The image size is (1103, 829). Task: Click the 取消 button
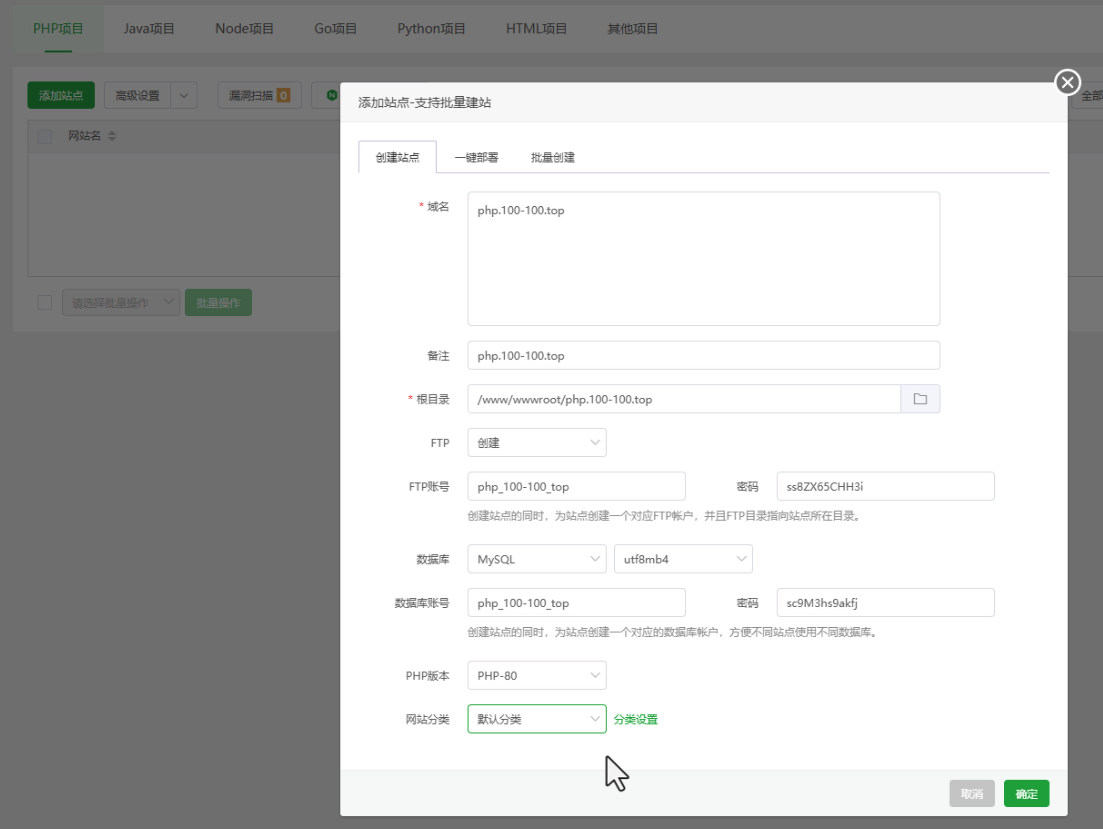pos(972,794)
